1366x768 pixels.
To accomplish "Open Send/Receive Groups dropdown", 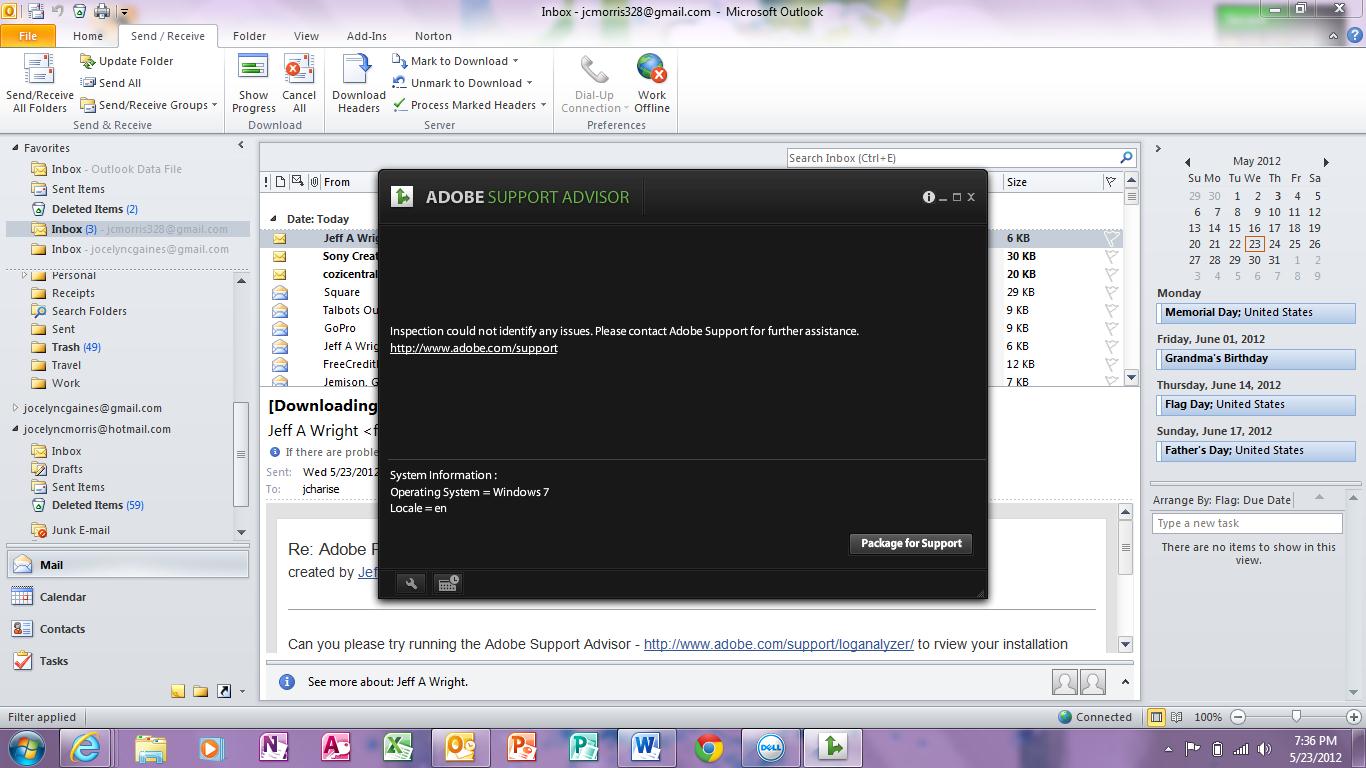I will pos(149,105).
